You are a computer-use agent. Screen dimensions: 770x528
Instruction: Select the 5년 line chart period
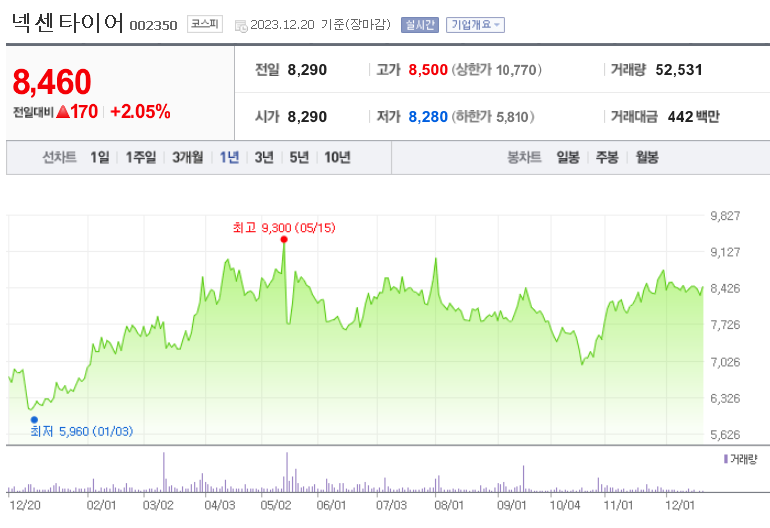tap(299, 157)
